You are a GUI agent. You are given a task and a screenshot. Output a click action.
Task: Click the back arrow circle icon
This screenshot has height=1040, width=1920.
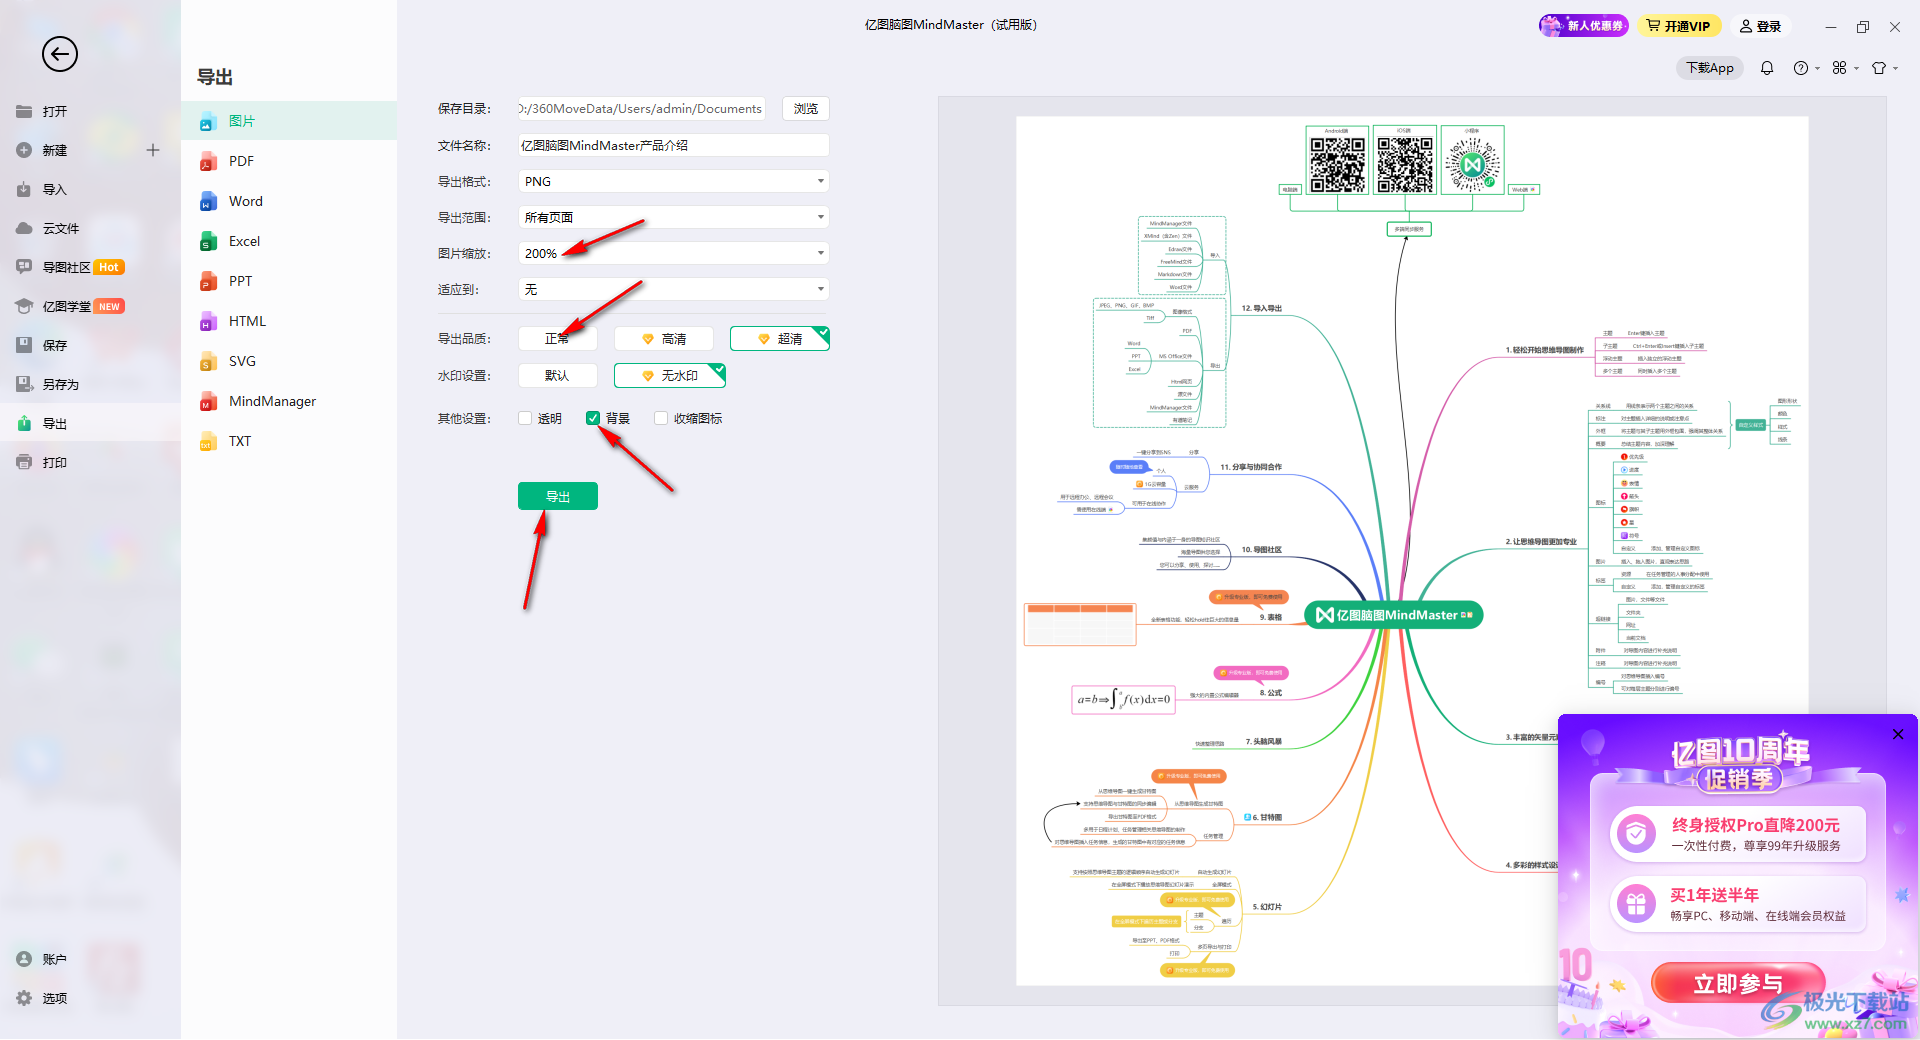60,54
